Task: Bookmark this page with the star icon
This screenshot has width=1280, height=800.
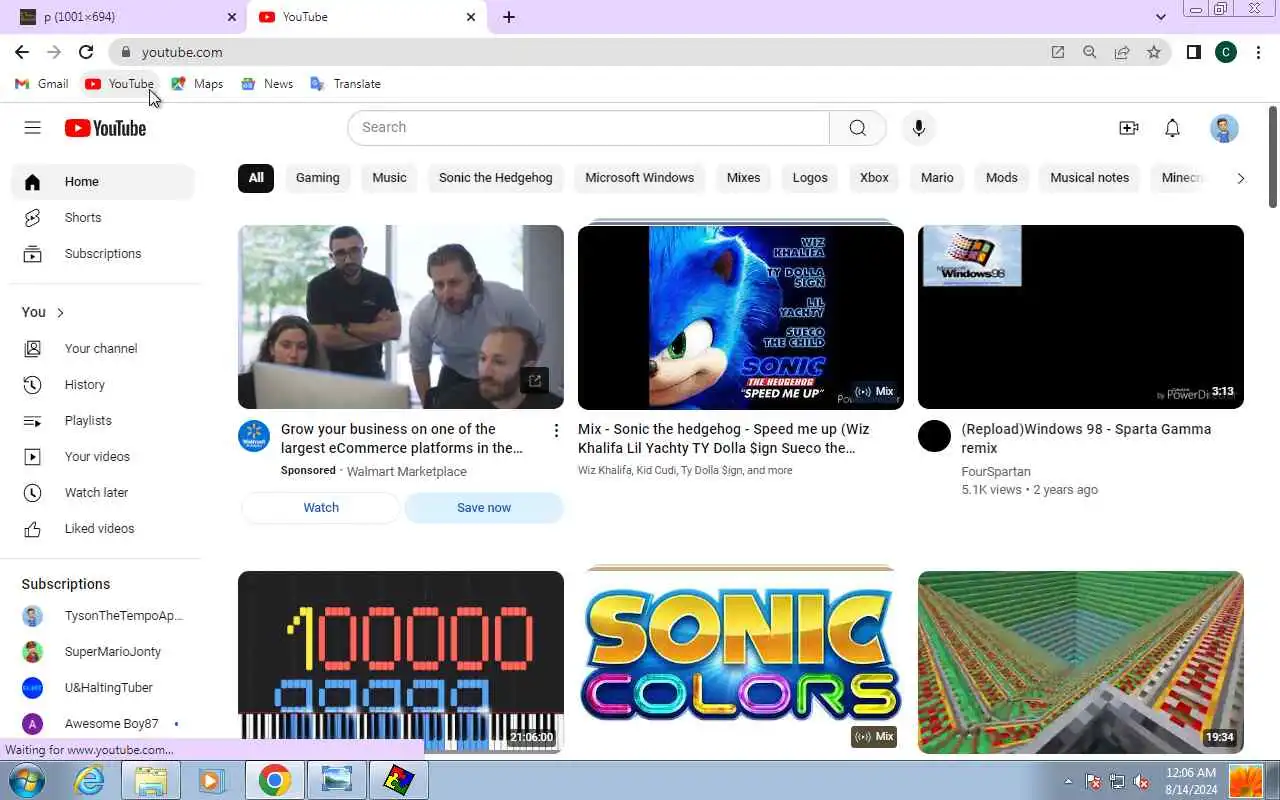Action: (x=1154, y=52)
